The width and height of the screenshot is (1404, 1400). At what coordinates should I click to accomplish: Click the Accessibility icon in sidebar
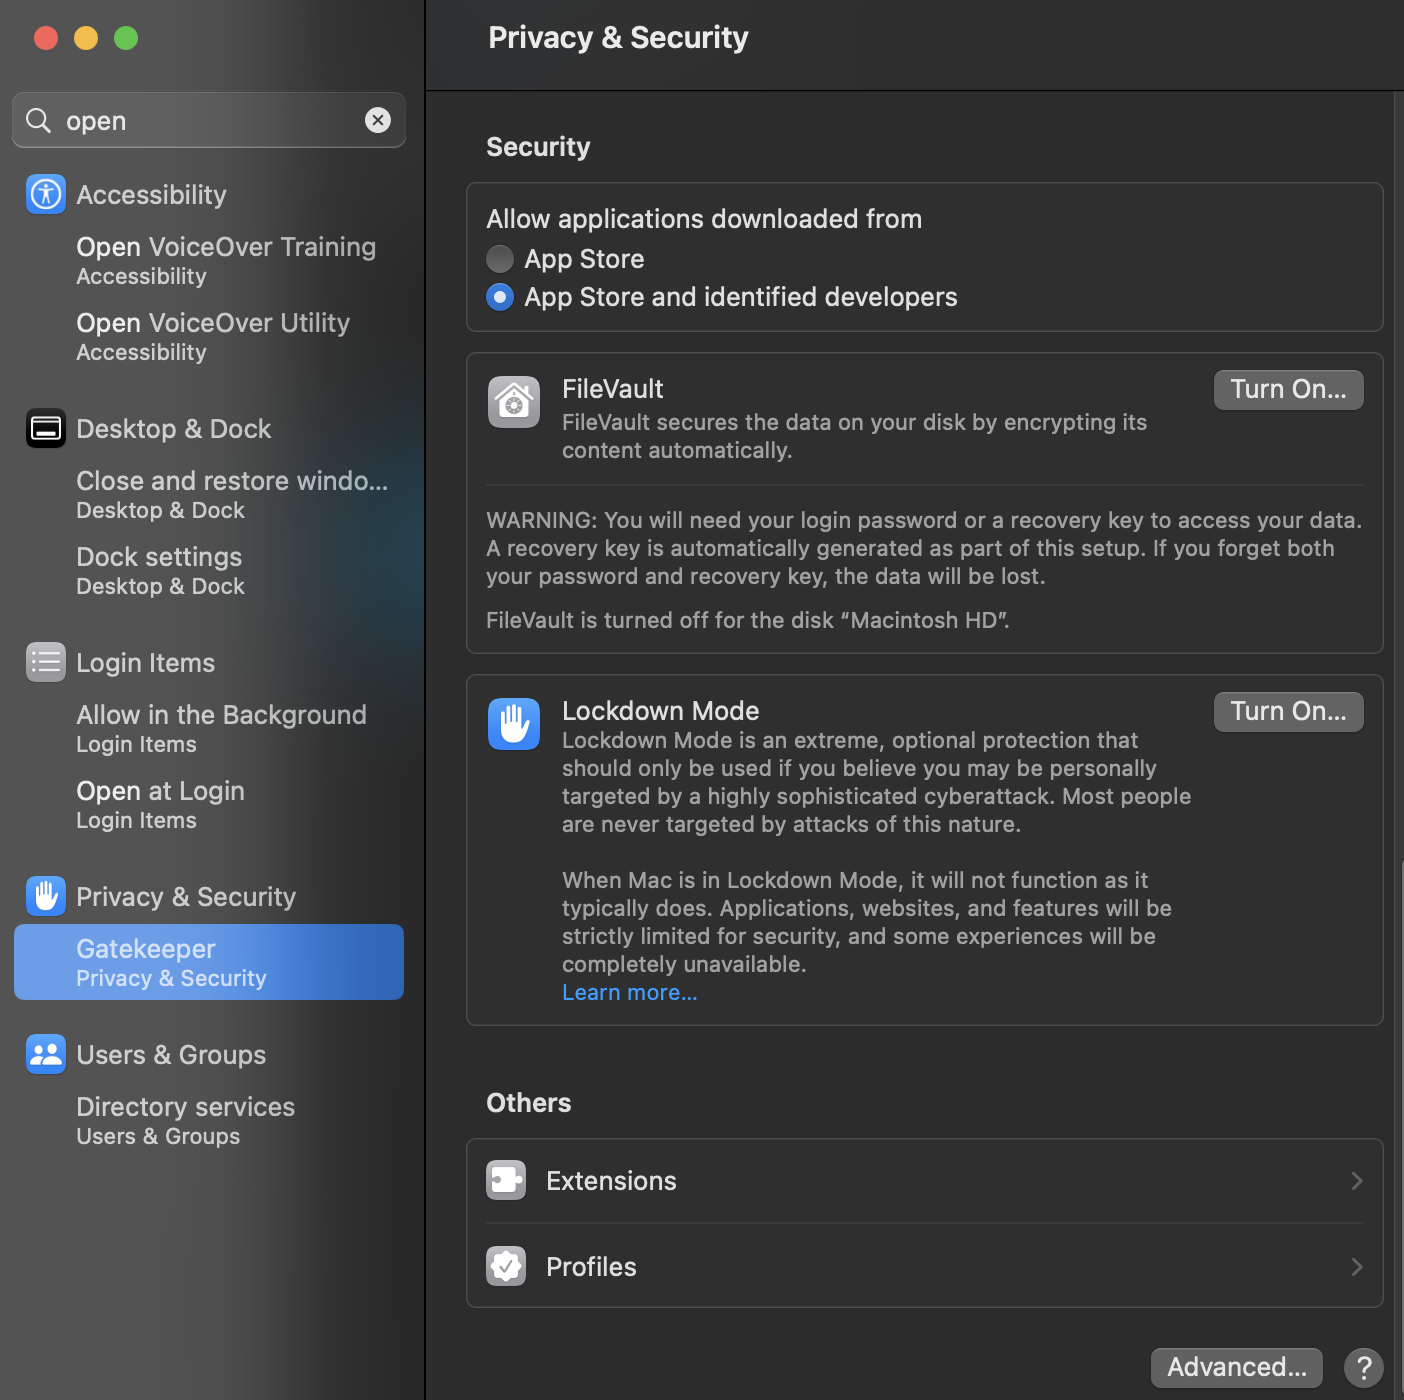pos(46,194)
